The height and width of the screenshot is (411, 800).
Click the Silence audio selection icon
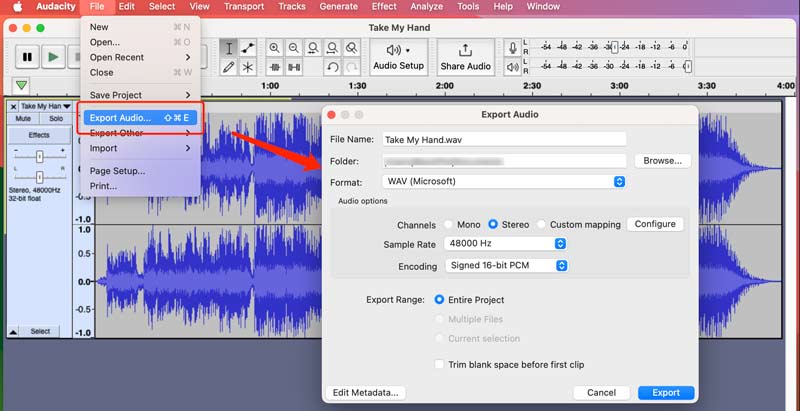(293, 67)
